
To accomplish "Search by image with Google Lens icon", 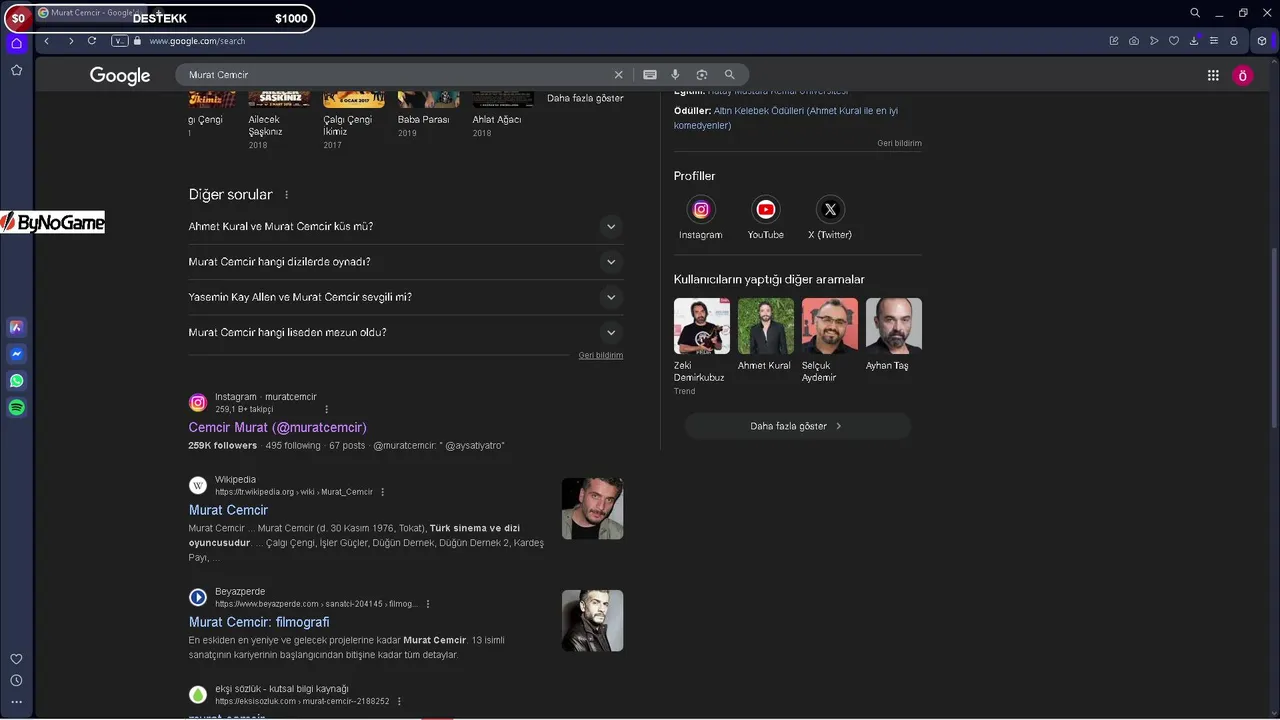I will coord(702,75).
